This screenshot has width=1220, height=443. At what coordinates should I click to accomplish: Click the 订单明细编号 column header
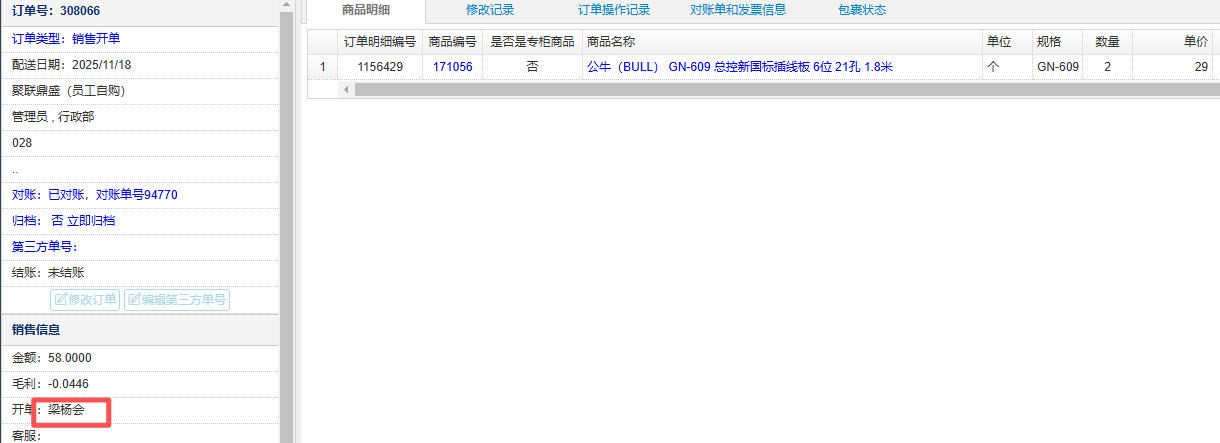coord(379,42)
